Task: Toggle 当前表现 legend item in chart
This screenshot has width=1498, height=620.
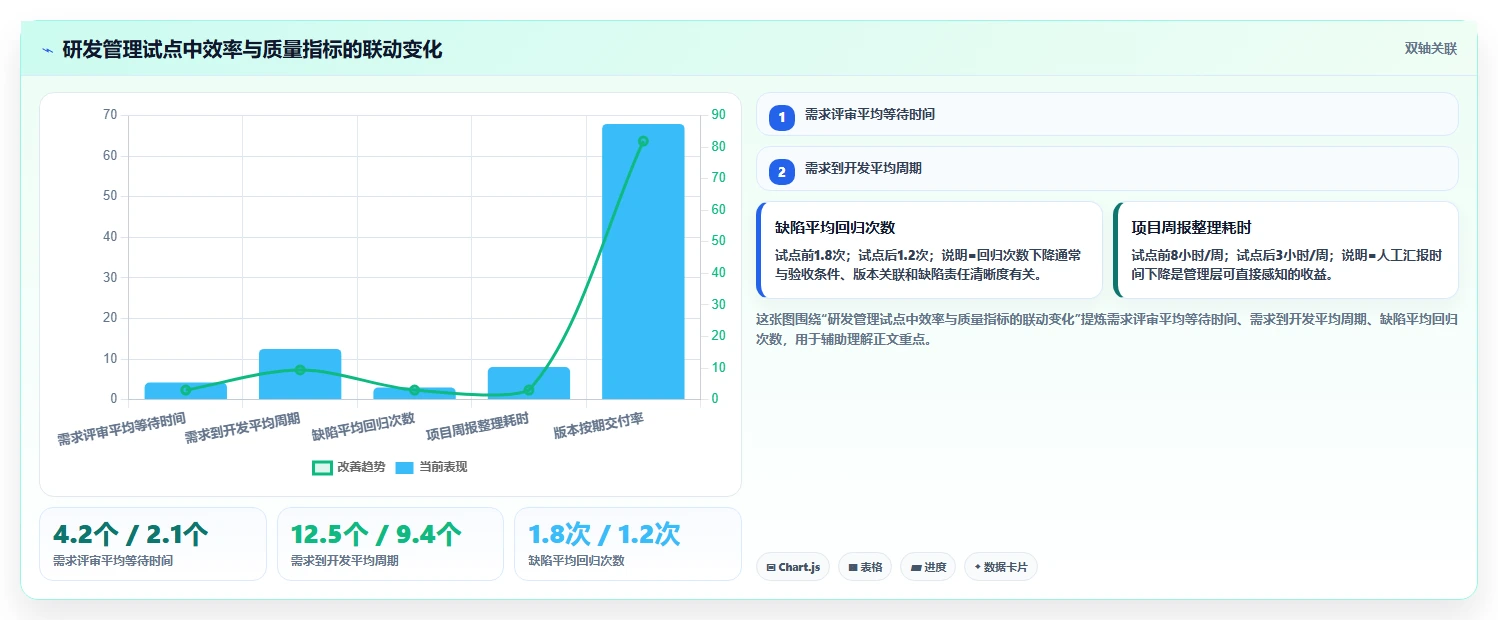Action: pyautogui.click(x=431, y=467)
